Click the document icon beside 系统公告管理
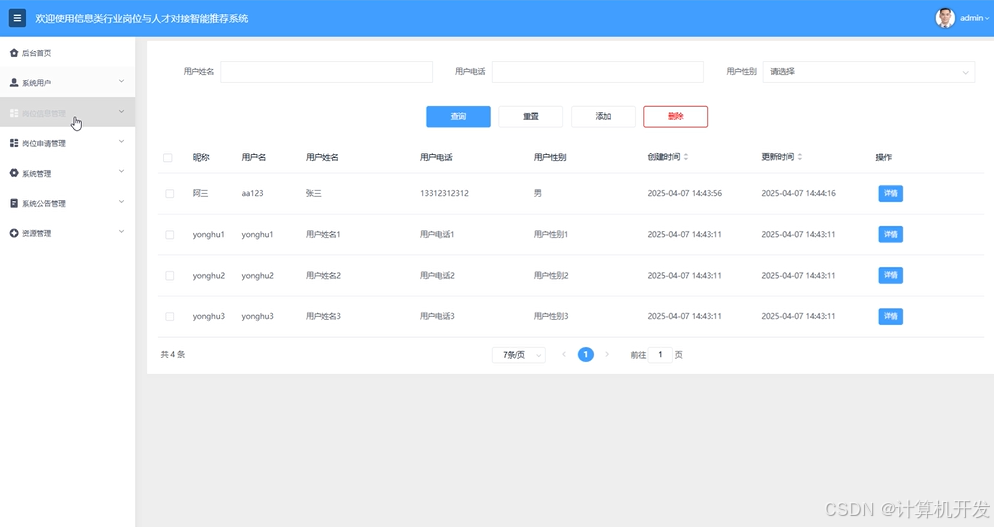994x527 pixels. (14, 203)
